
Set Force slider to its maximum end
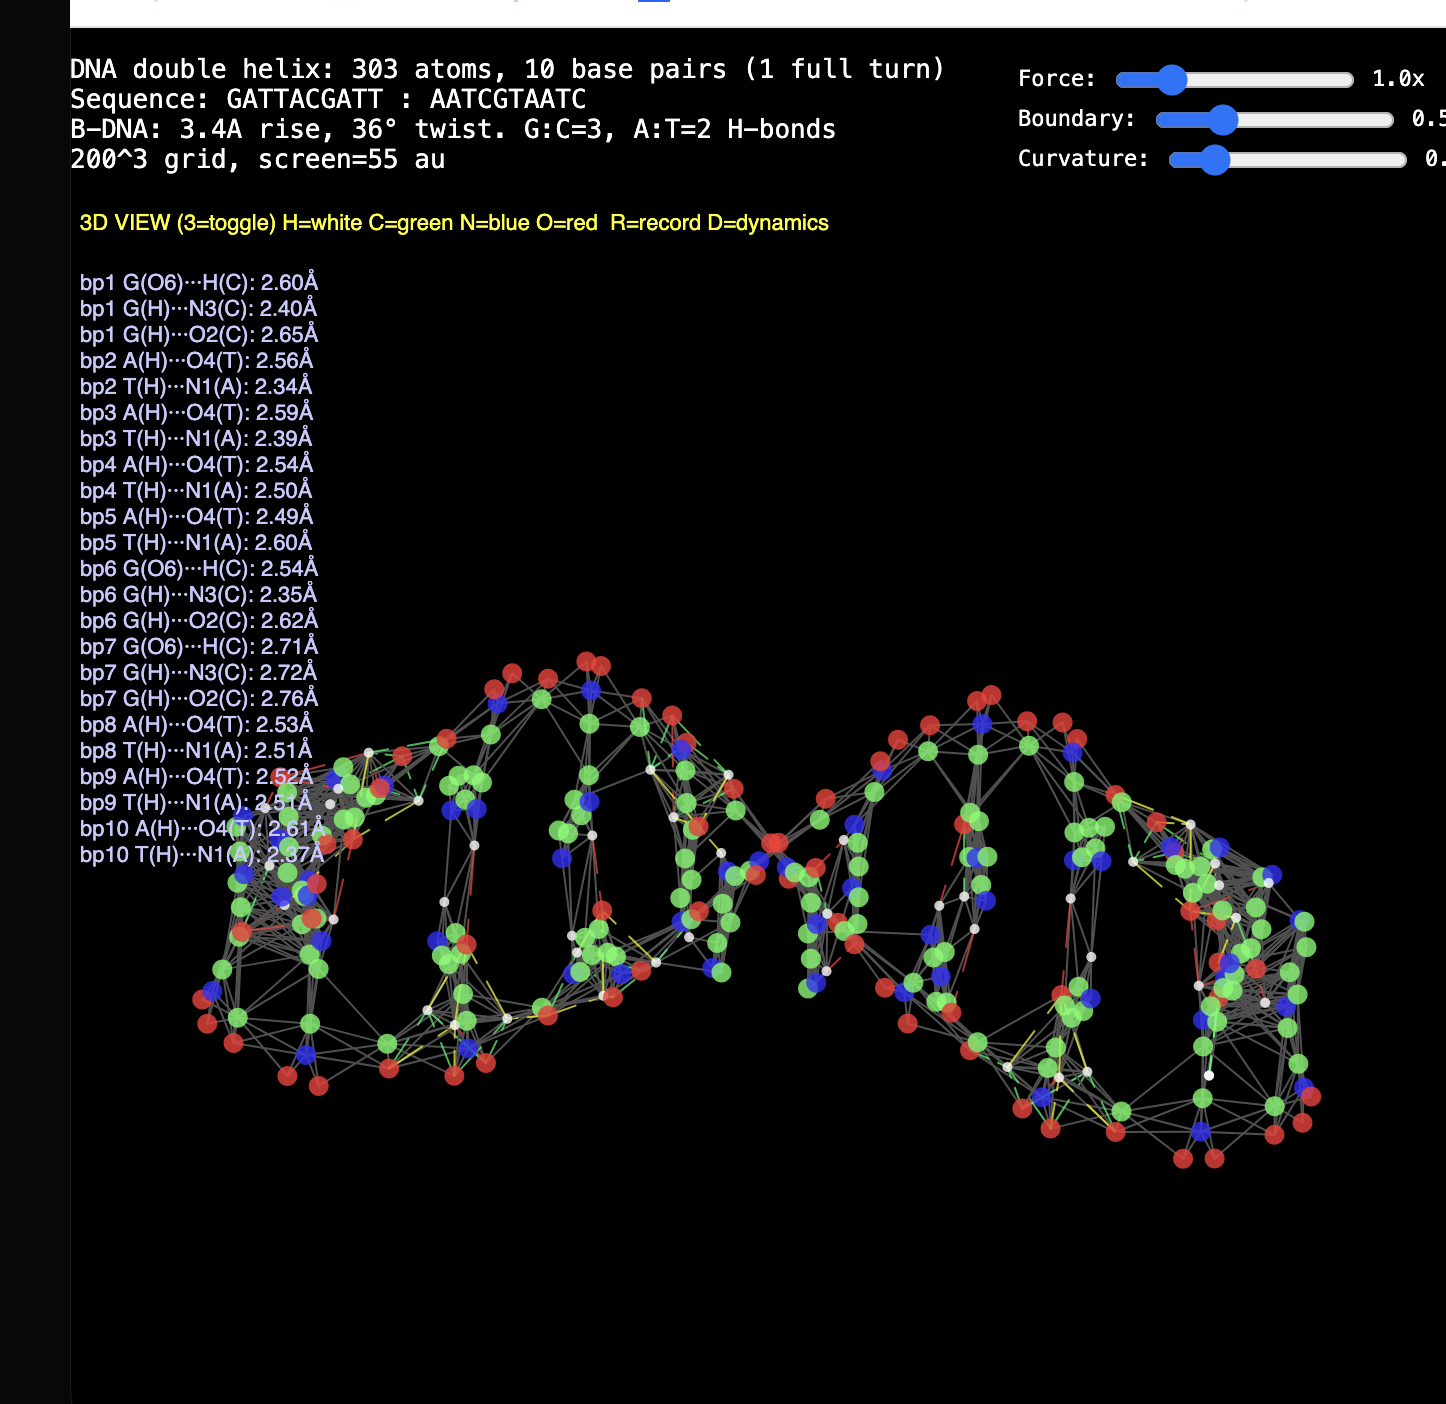pyautogui.click(x=1350, y=80)
